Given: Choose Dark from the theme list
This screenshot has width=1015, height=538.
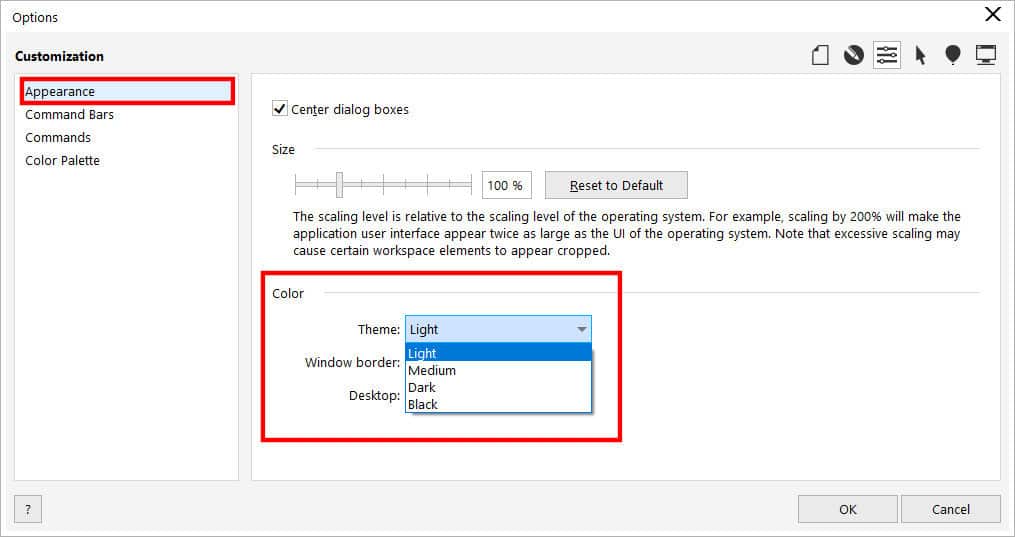Looking at the screenshot, I should (x=422, y=387).
